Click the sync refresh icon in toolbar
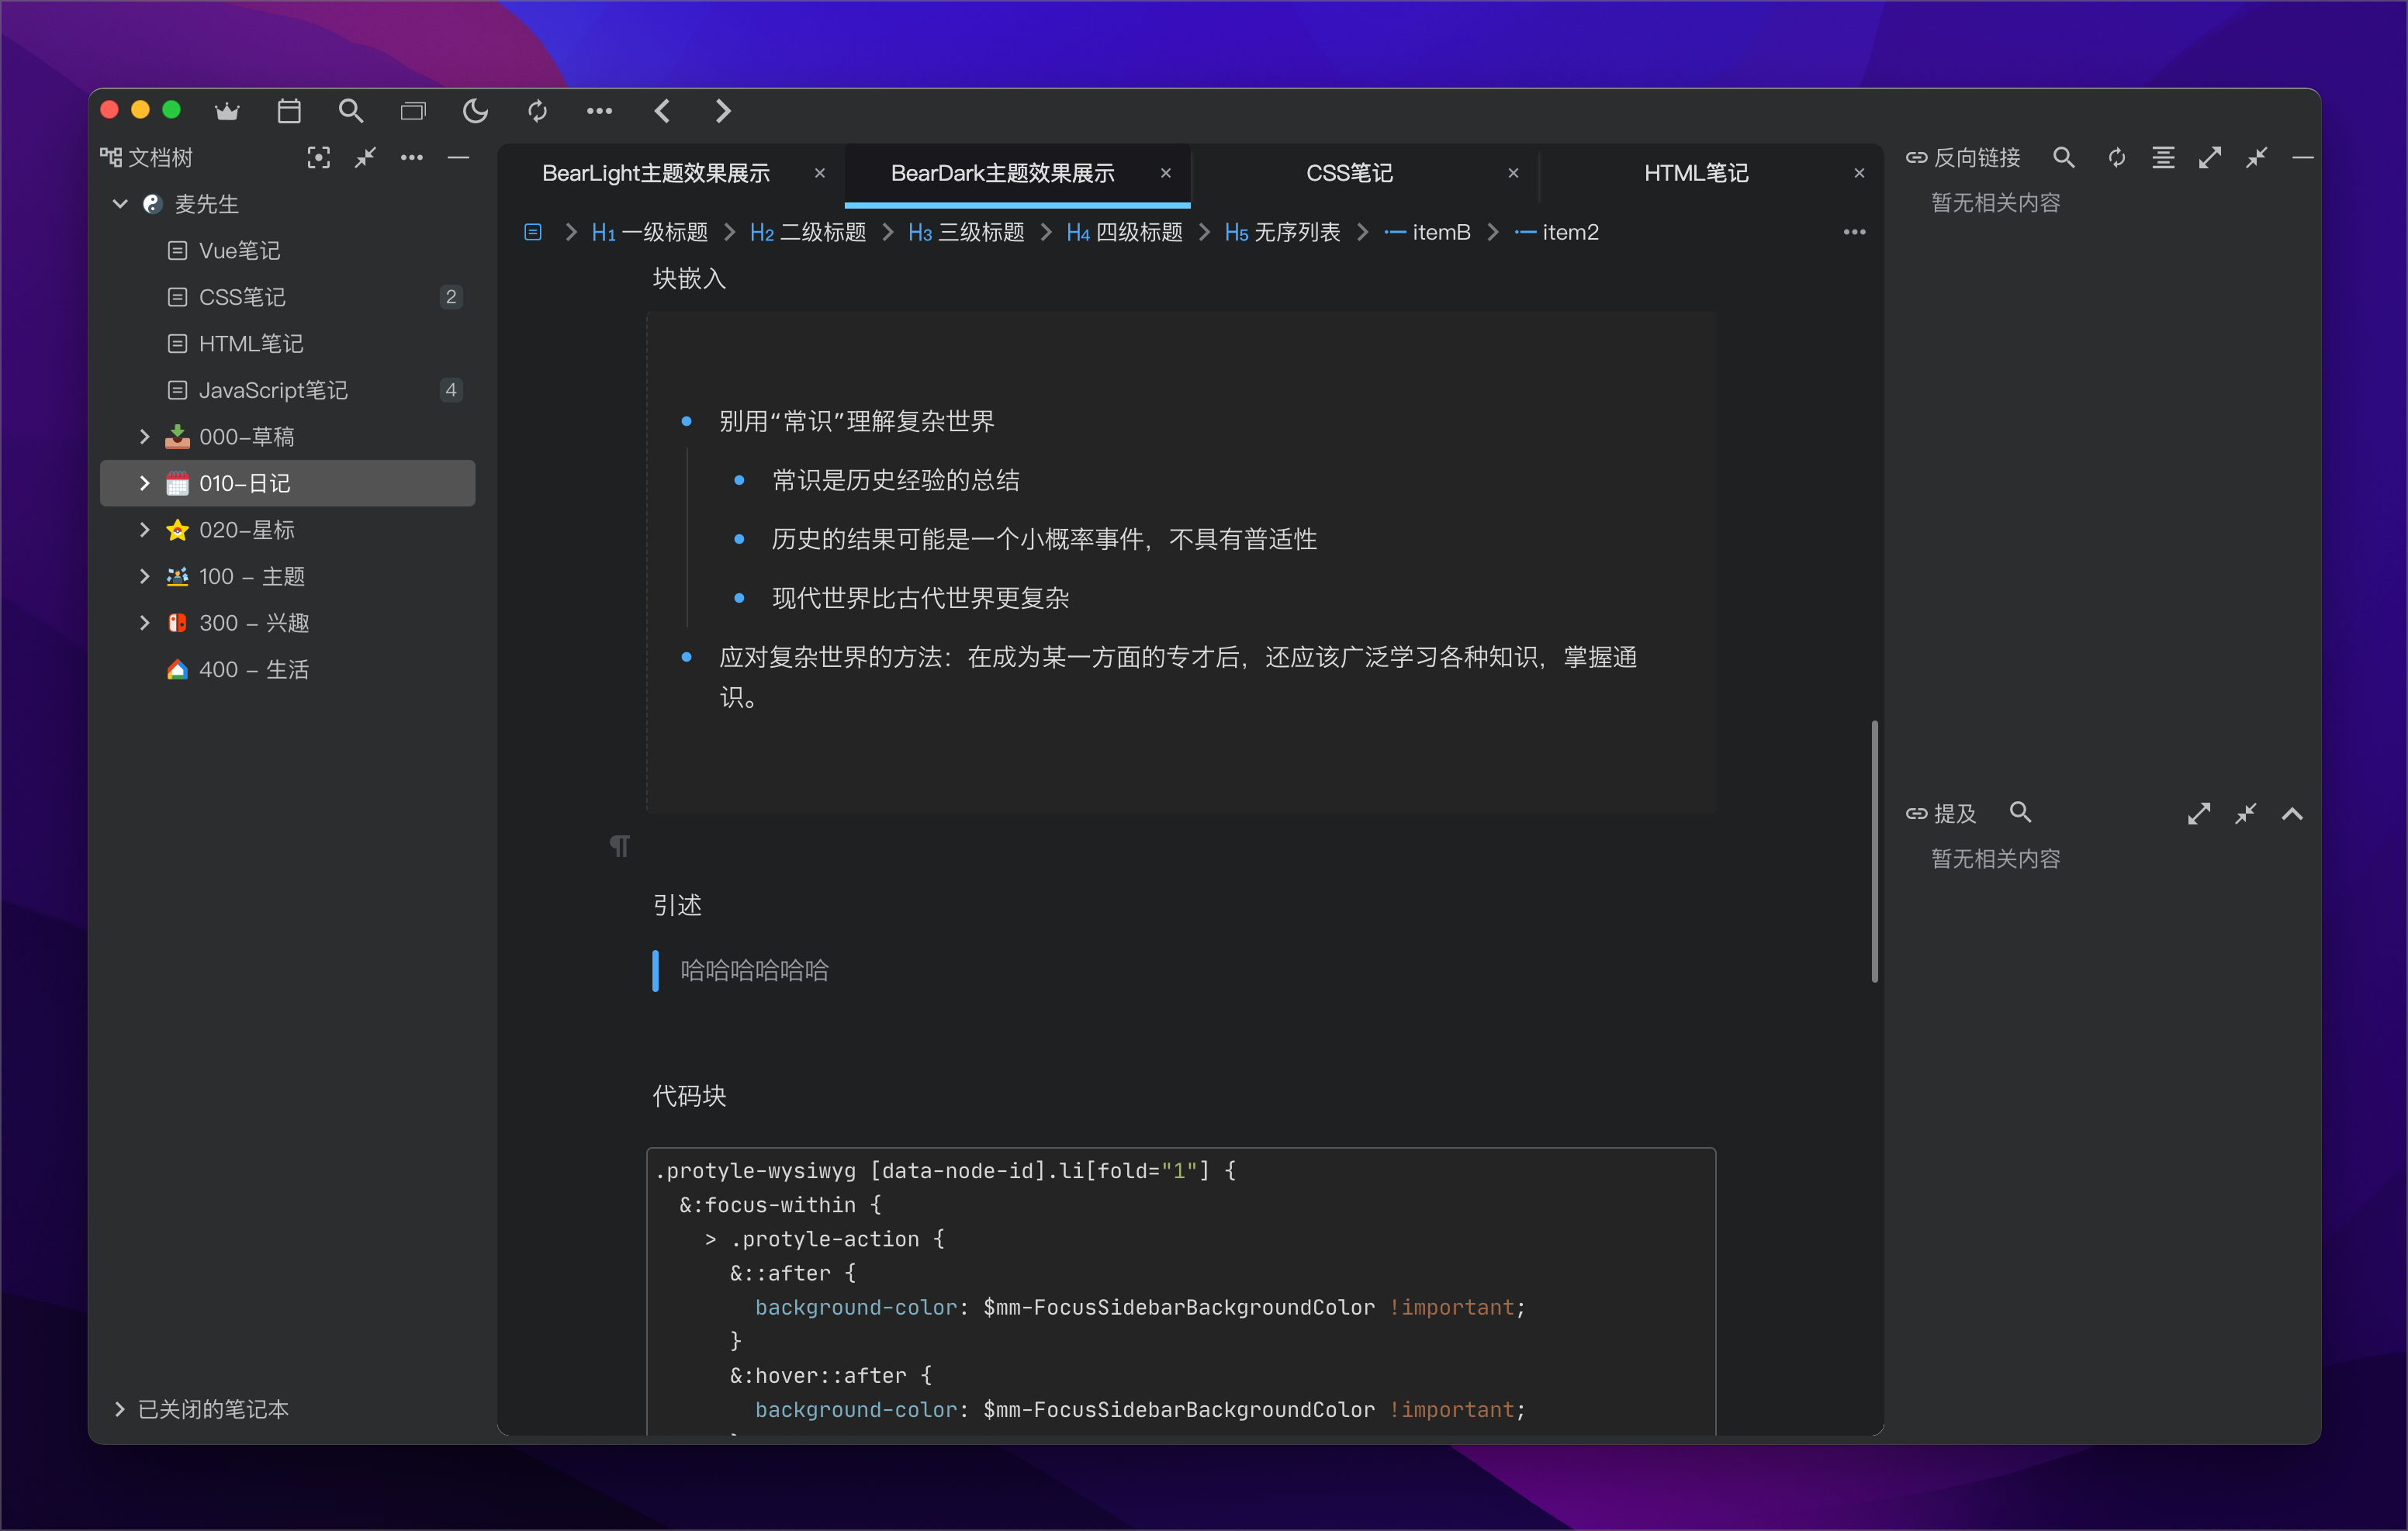This screenshot has width=2408, height=1531. point(537,111)
